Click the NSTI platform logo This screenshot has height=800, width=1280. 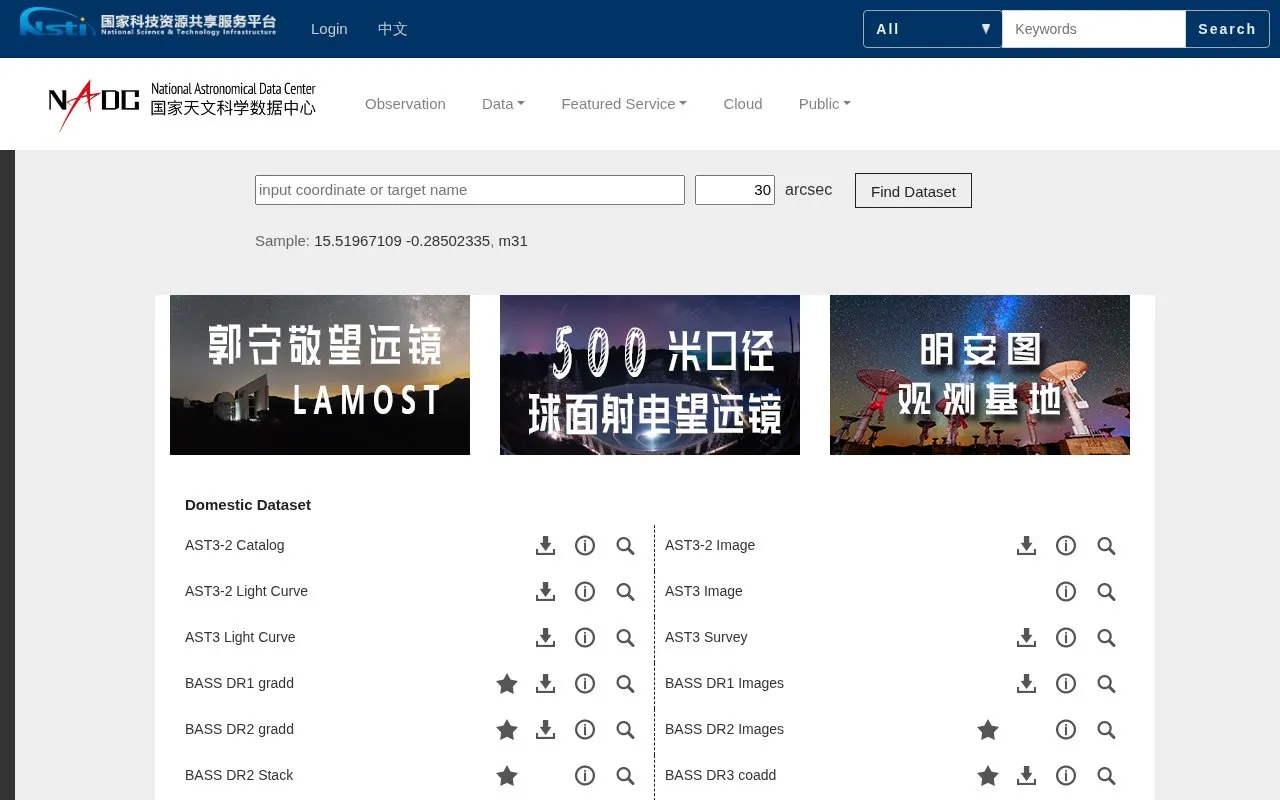pos(148,23)
